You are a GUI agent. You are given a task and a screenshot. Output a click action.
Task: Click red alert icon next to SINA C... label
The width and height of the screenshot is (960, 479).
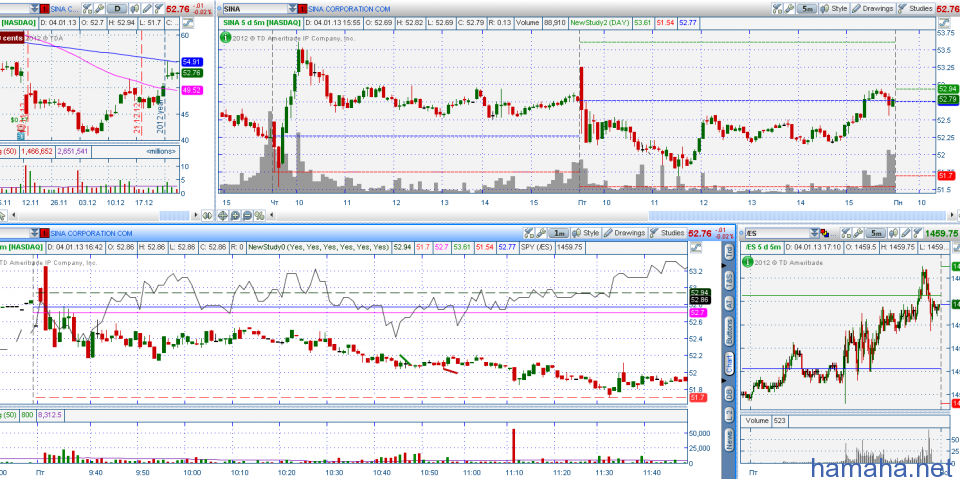45,9
